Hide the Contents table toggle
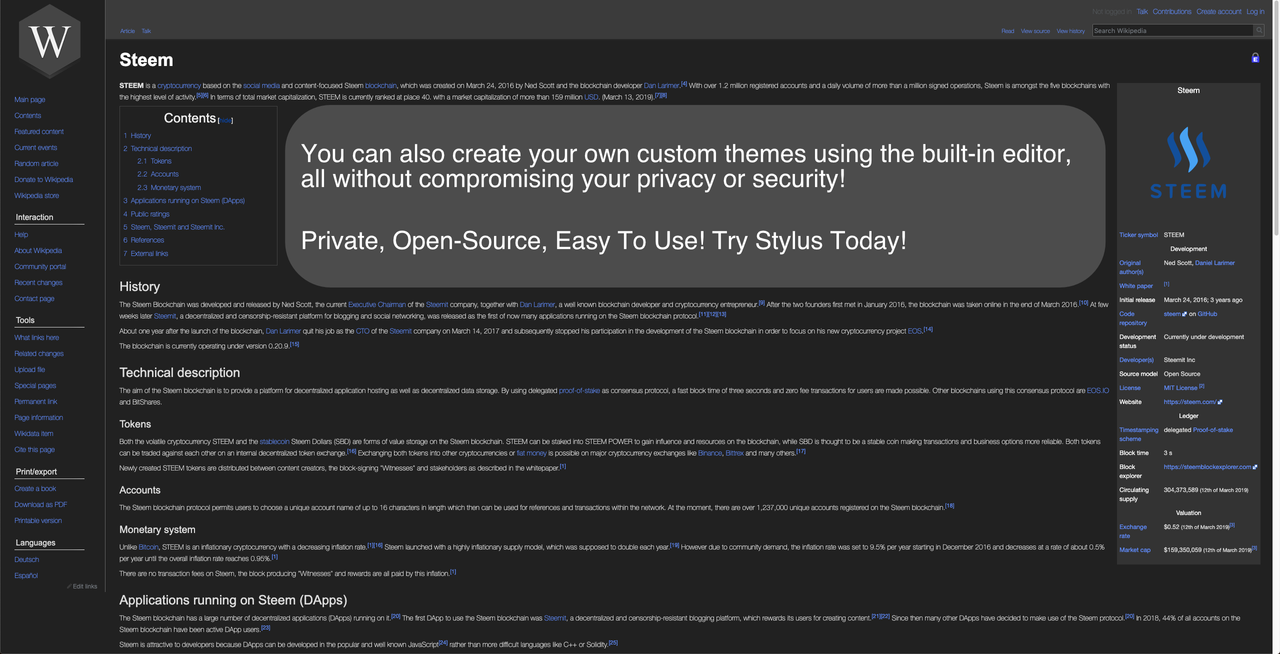Image resolution: width=1280 pixels, height=654 pixels. (x=226, y=120)
